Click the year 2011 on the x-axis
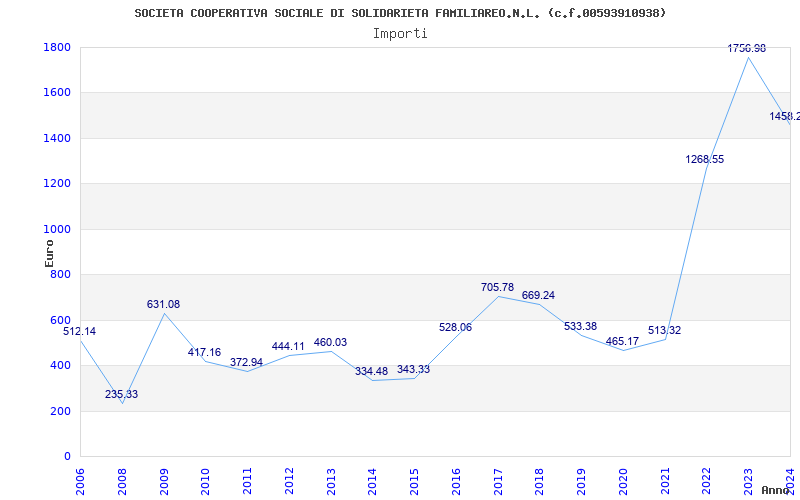 click(x=247, y=482)
